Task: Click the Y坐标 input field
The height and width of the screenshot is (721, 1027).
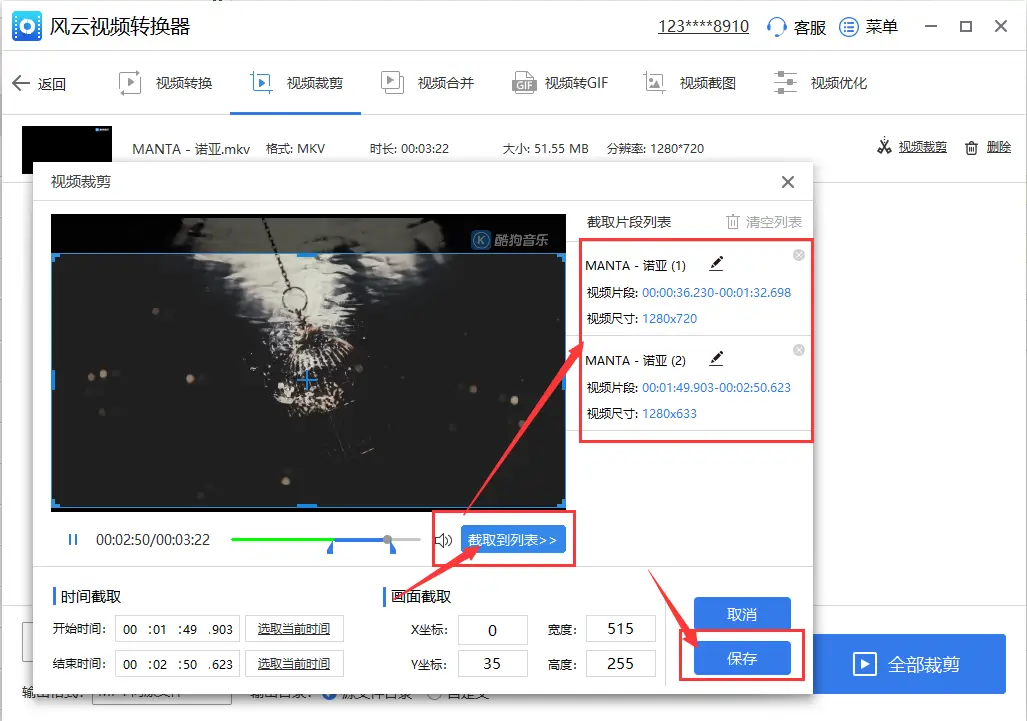Action: (493, 664)
